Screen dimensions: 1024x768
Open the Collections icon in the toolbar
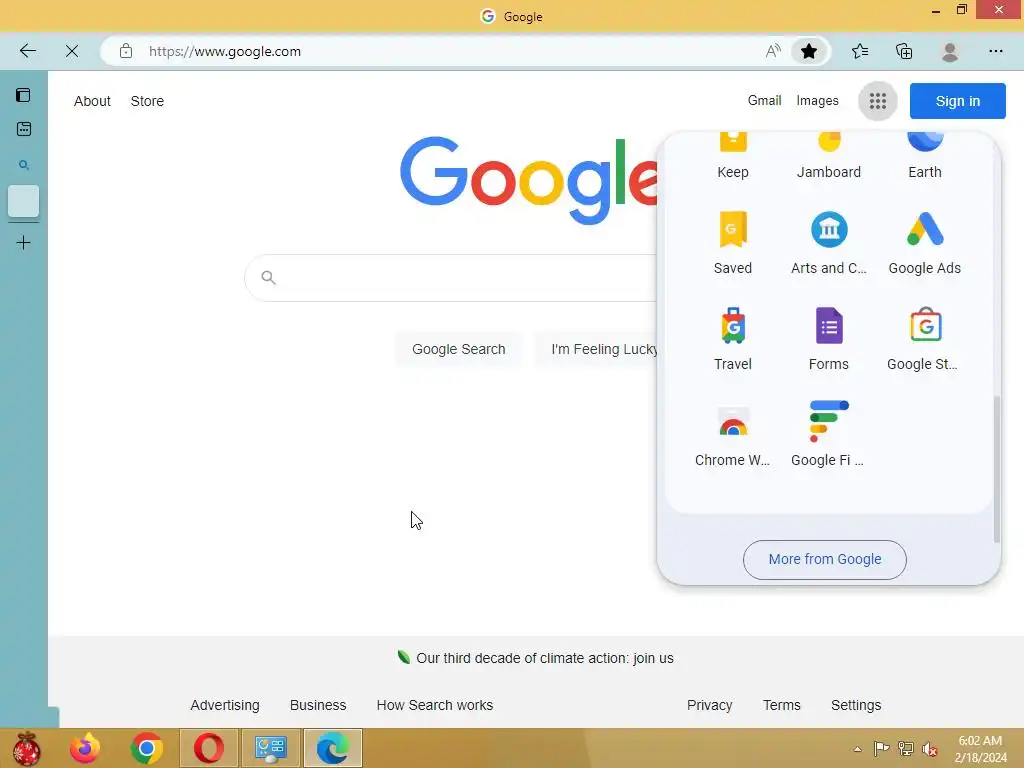pyautogui.click(x=904, y=51)
